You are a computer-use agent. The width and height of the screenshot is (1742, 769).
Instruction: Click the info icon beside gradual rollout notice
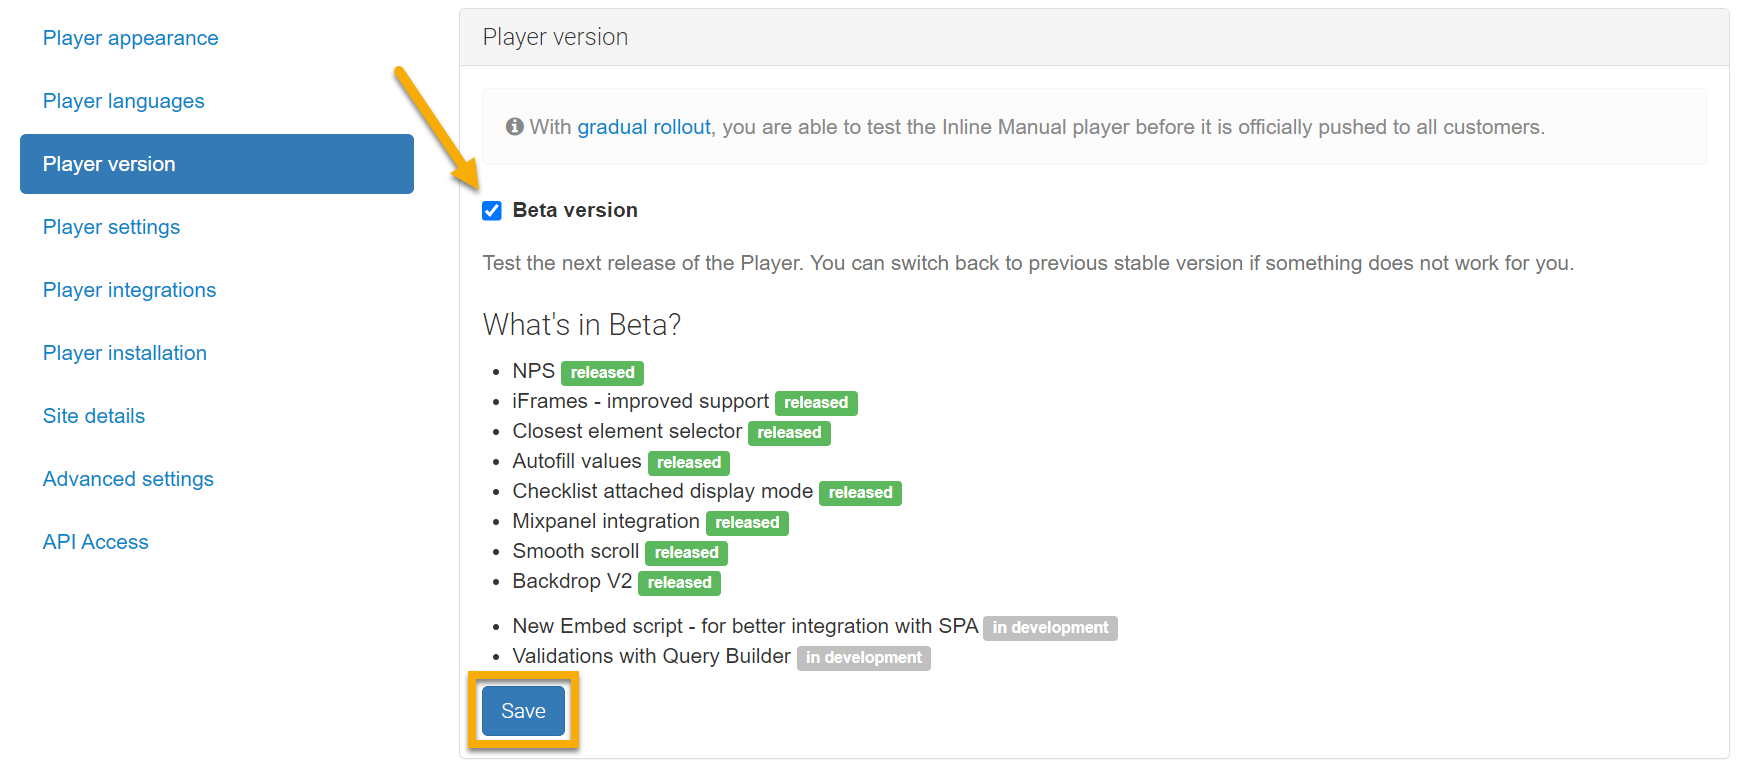(514, 127)
